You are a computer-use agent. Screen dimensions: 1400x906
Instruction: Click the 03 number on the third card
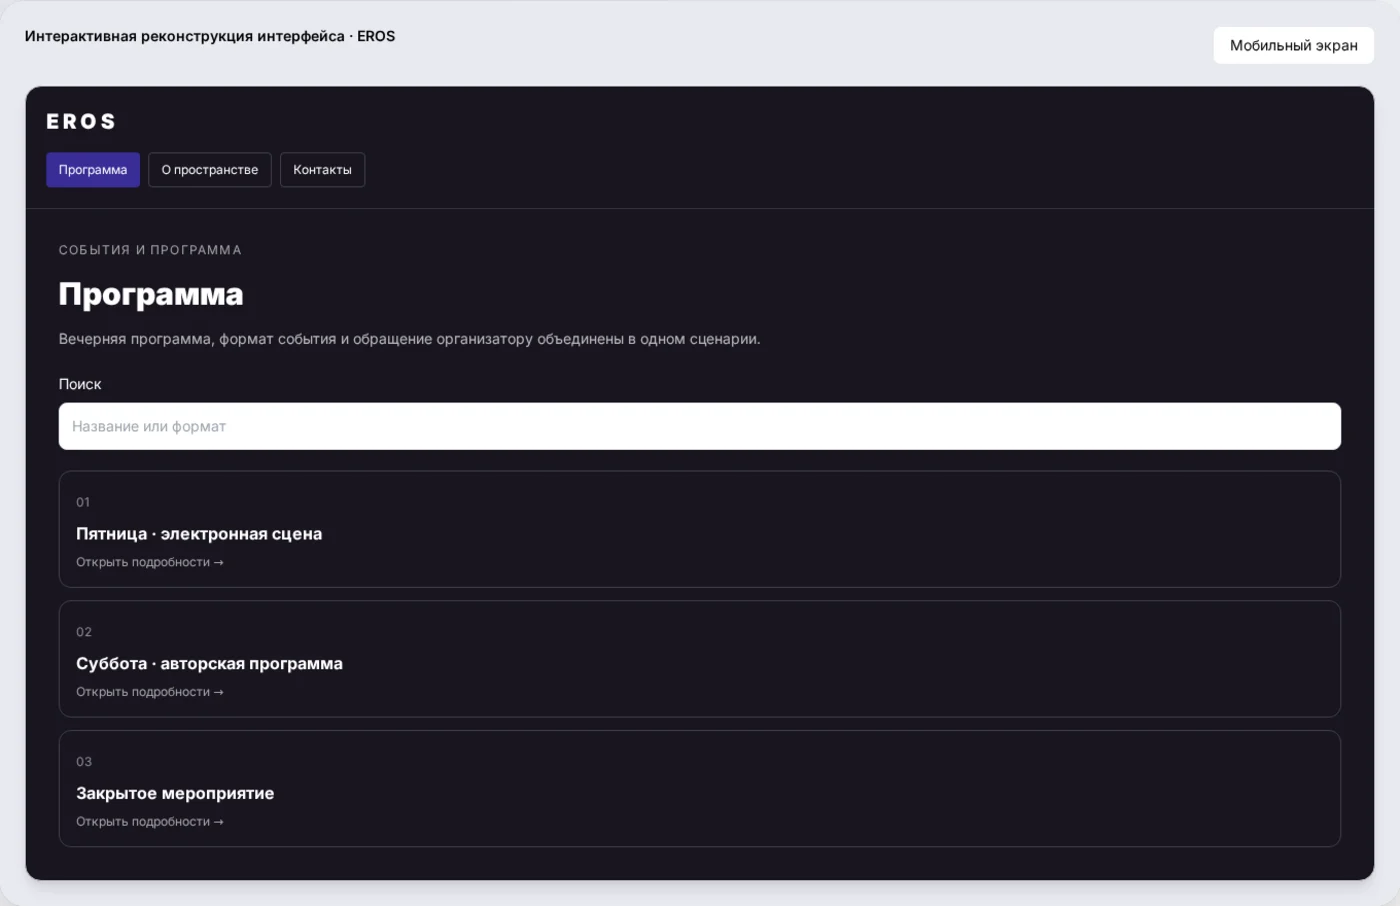click(x=84, y=762)
